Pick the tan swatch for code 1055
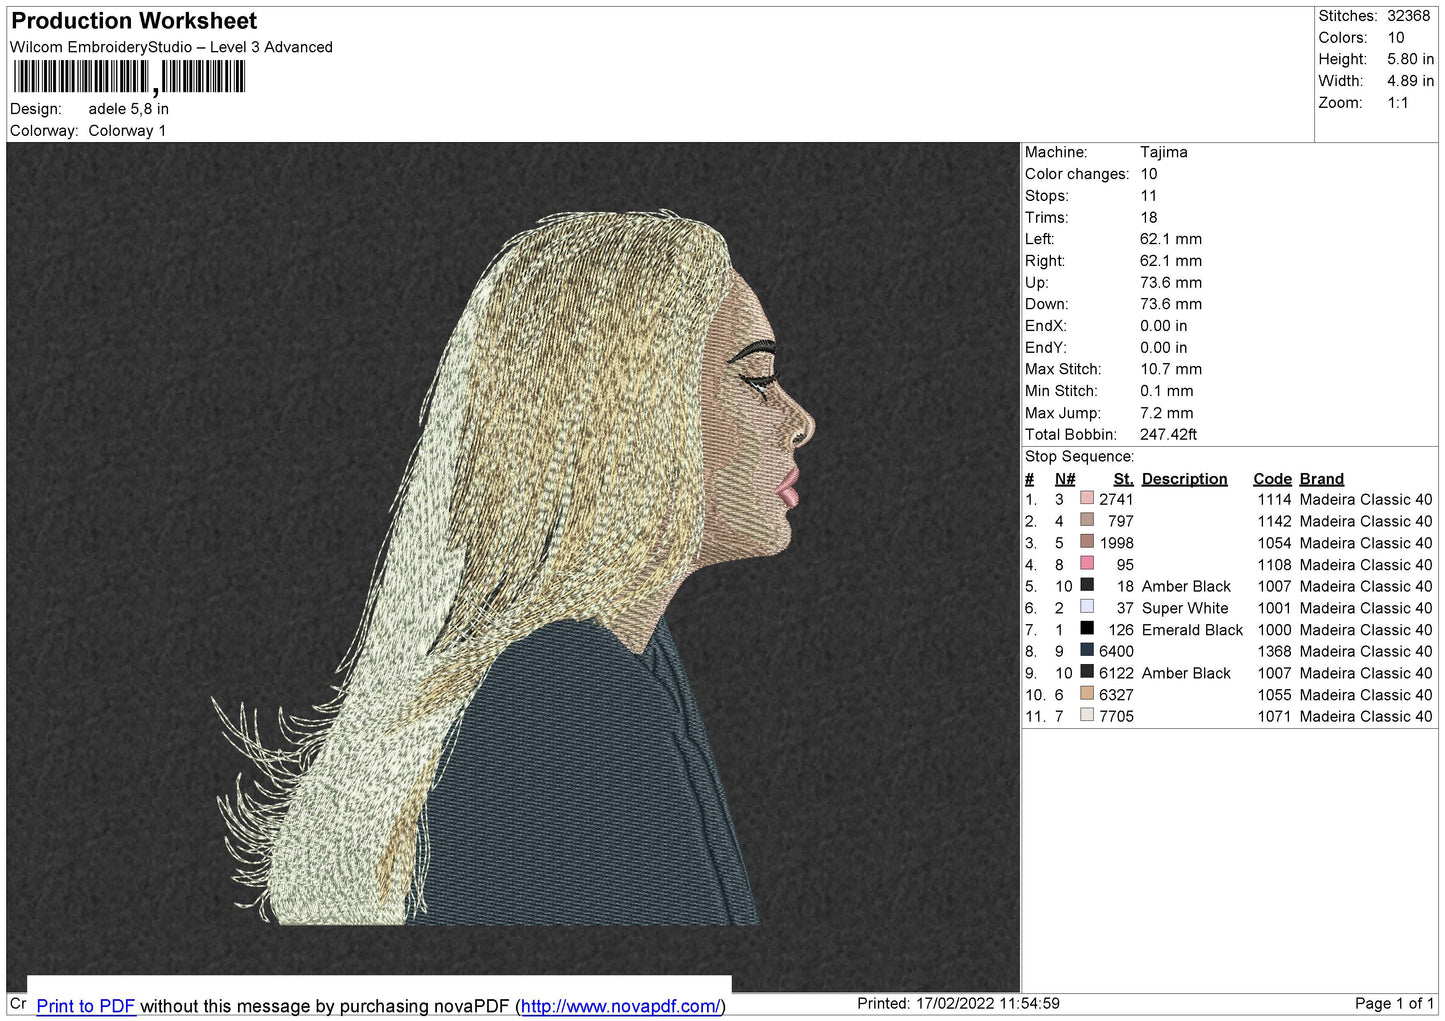1445x1021 pixels. (1087, 693)
